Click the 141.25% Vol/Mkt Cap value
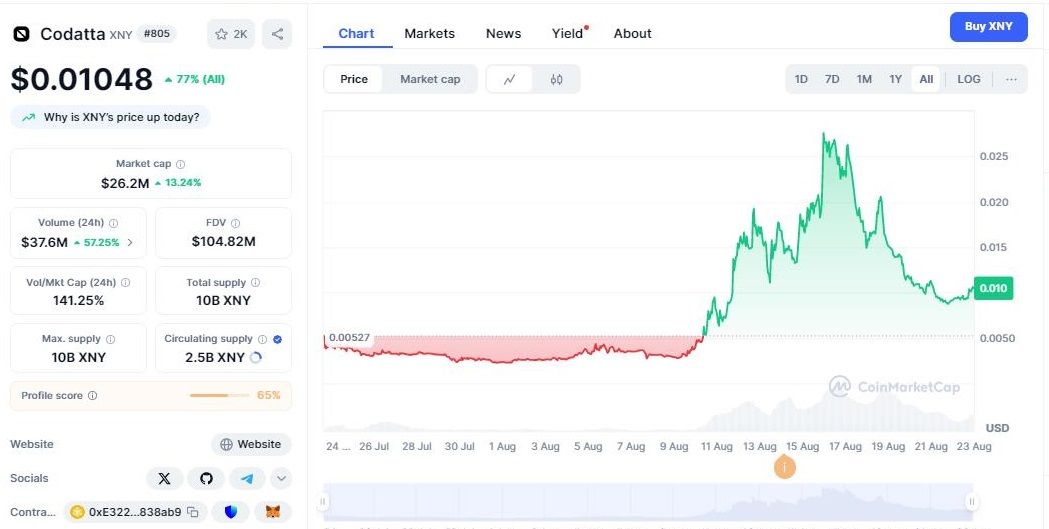Screen dimensions: 1049x529 coord(78,301)
